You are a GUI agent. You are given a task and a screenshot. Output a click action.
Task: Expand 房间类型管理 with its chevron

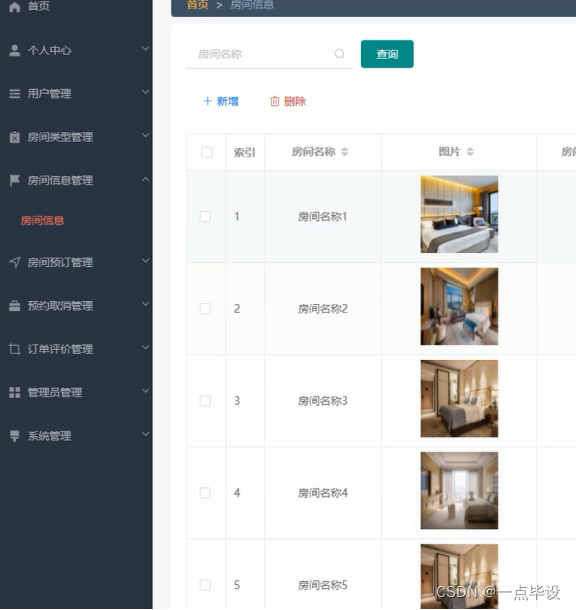145,135
